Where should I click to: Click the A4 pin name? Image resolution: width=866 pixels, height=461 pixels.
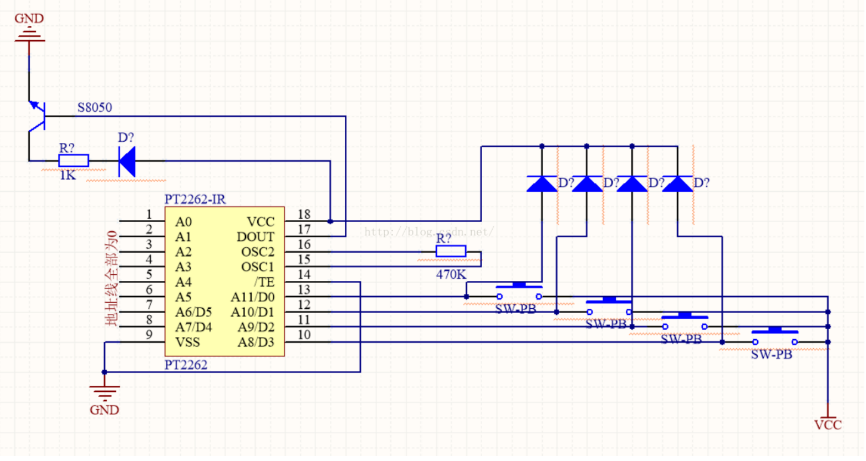[183, 282]
